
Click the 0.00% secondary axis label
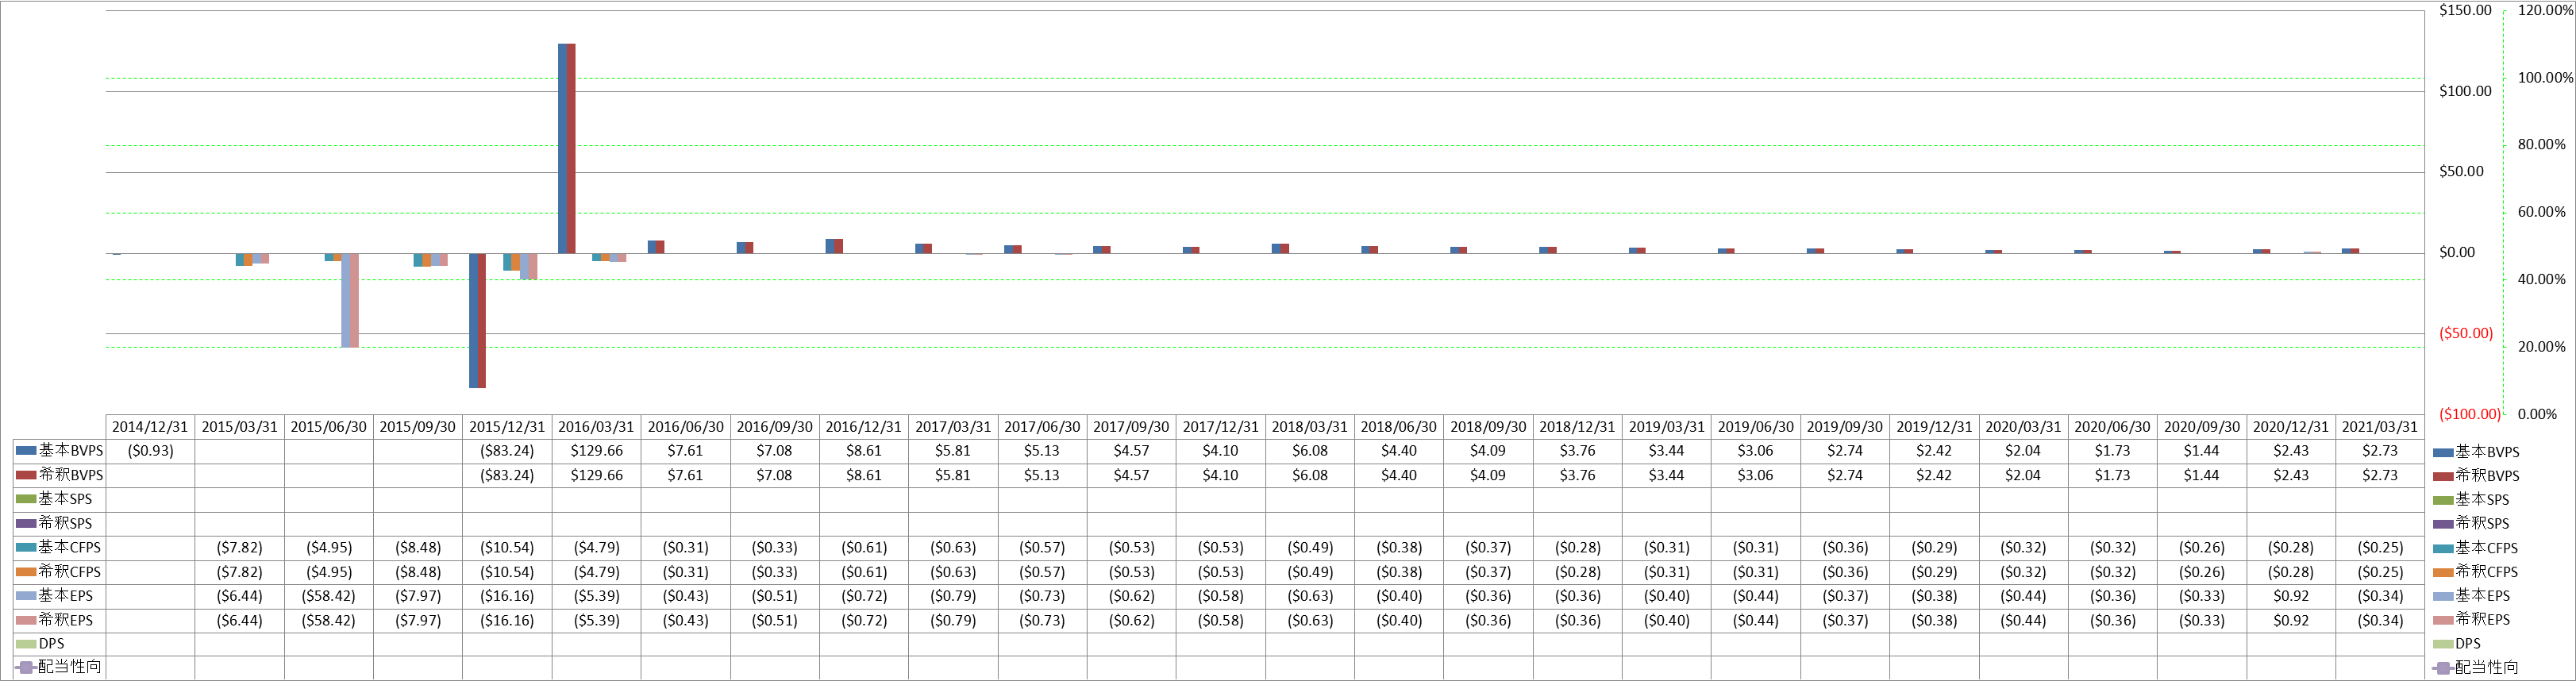pyautogui.click(x=2537, y=414)
